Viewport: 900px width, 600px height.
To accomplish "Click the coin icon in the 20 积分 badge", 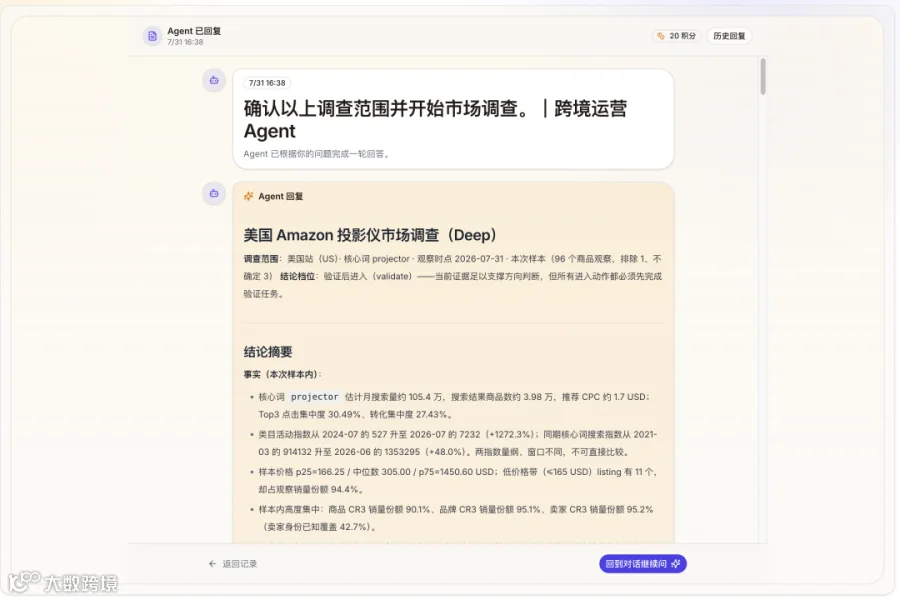I will point(661,36).
